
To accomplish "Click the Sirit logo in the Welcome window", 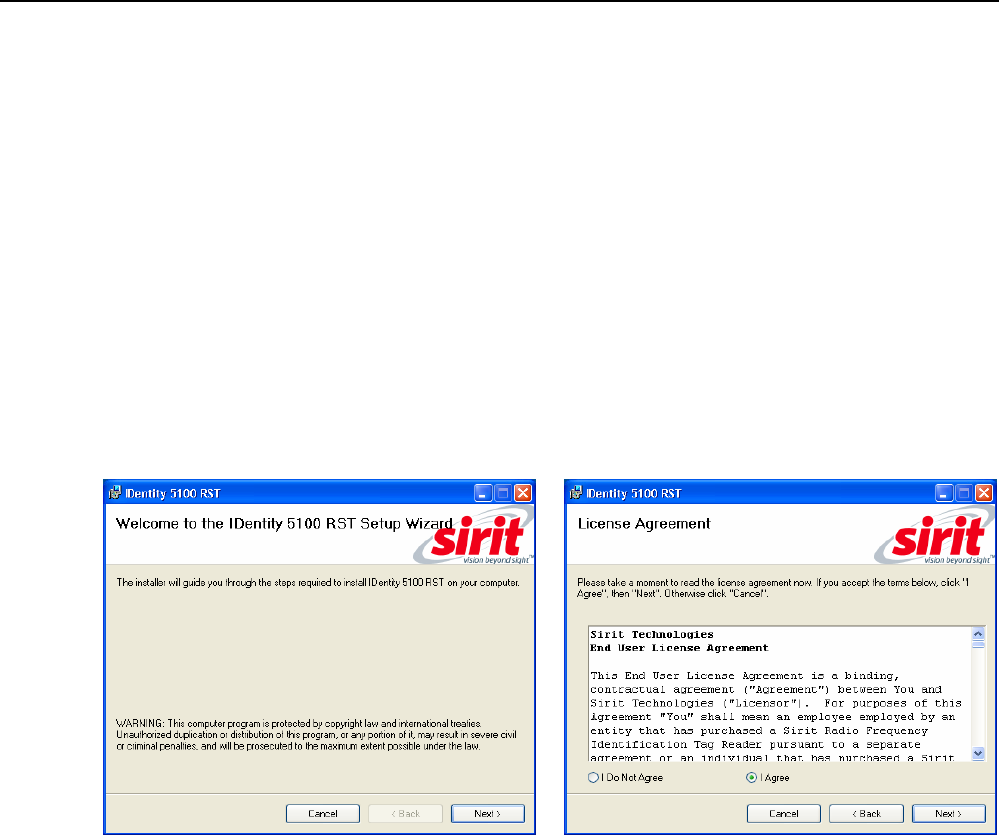I will tap(475, 536).
